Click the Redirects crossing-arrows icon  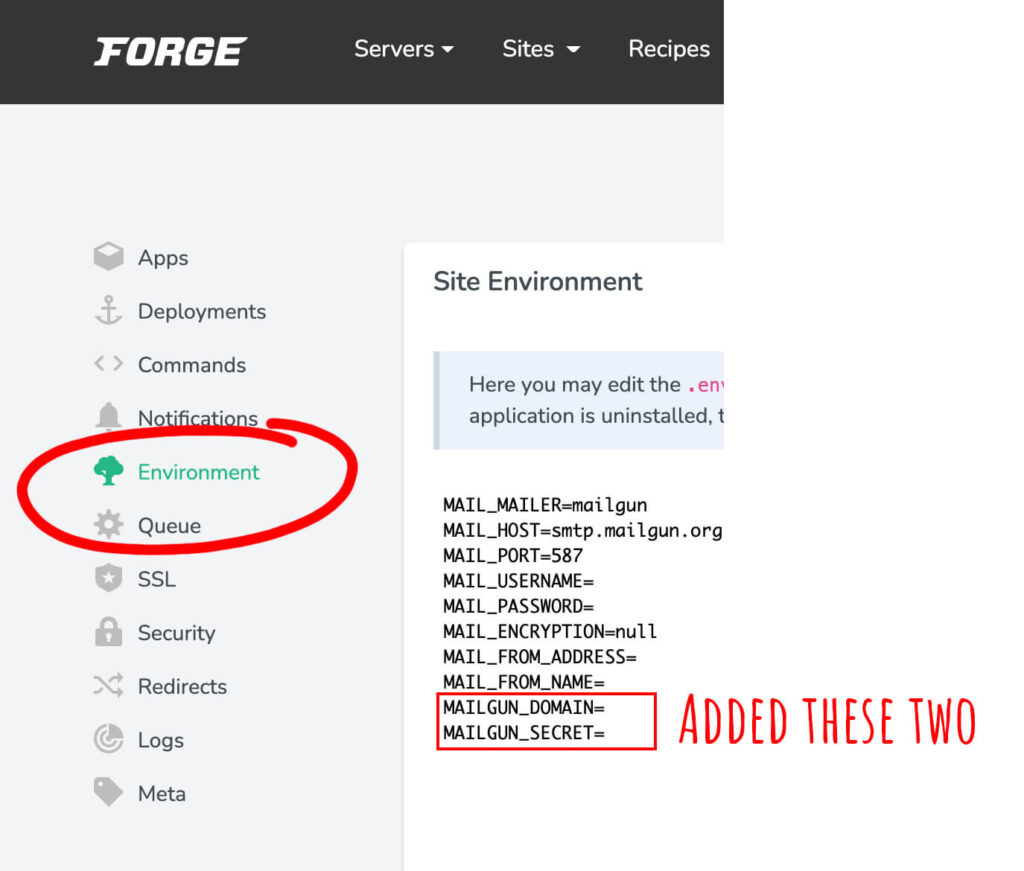108,686
